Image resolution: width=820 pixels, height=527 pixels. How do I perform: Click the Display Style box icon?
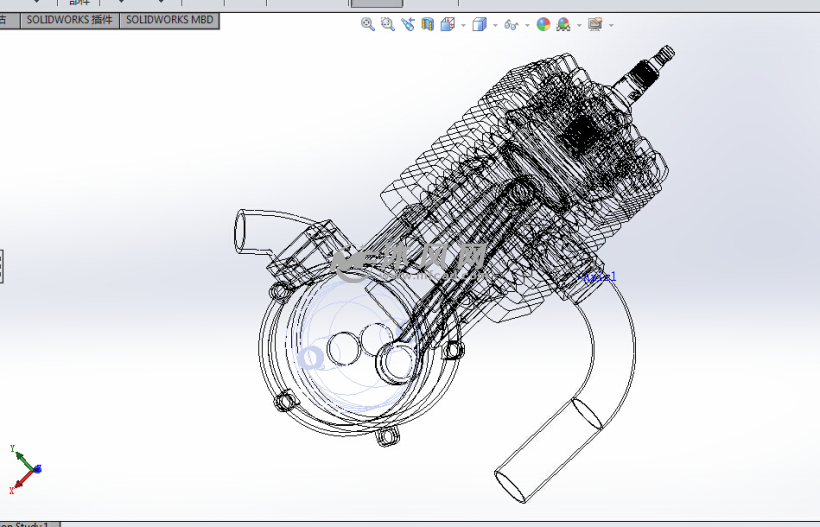tap(479, 25)
